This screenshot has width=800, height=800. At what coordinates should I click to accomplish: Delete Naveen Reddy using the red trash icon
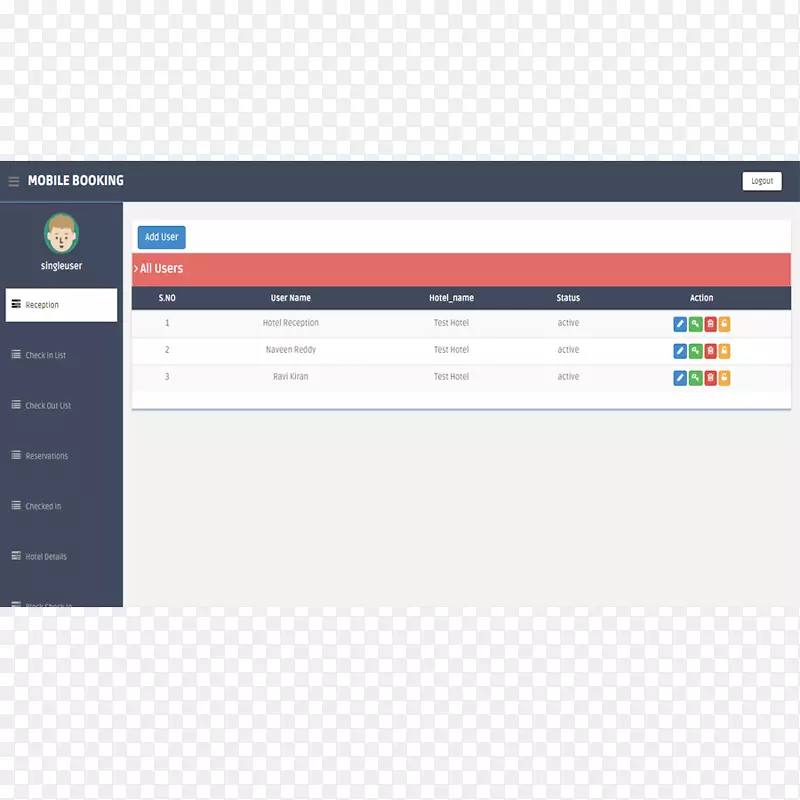coord(710,351)
